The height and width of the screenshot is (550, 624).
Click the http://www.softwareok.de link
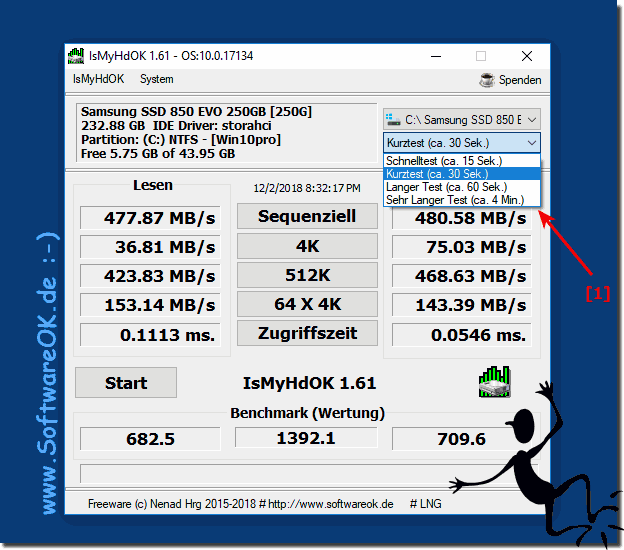(x=331, y=504)
